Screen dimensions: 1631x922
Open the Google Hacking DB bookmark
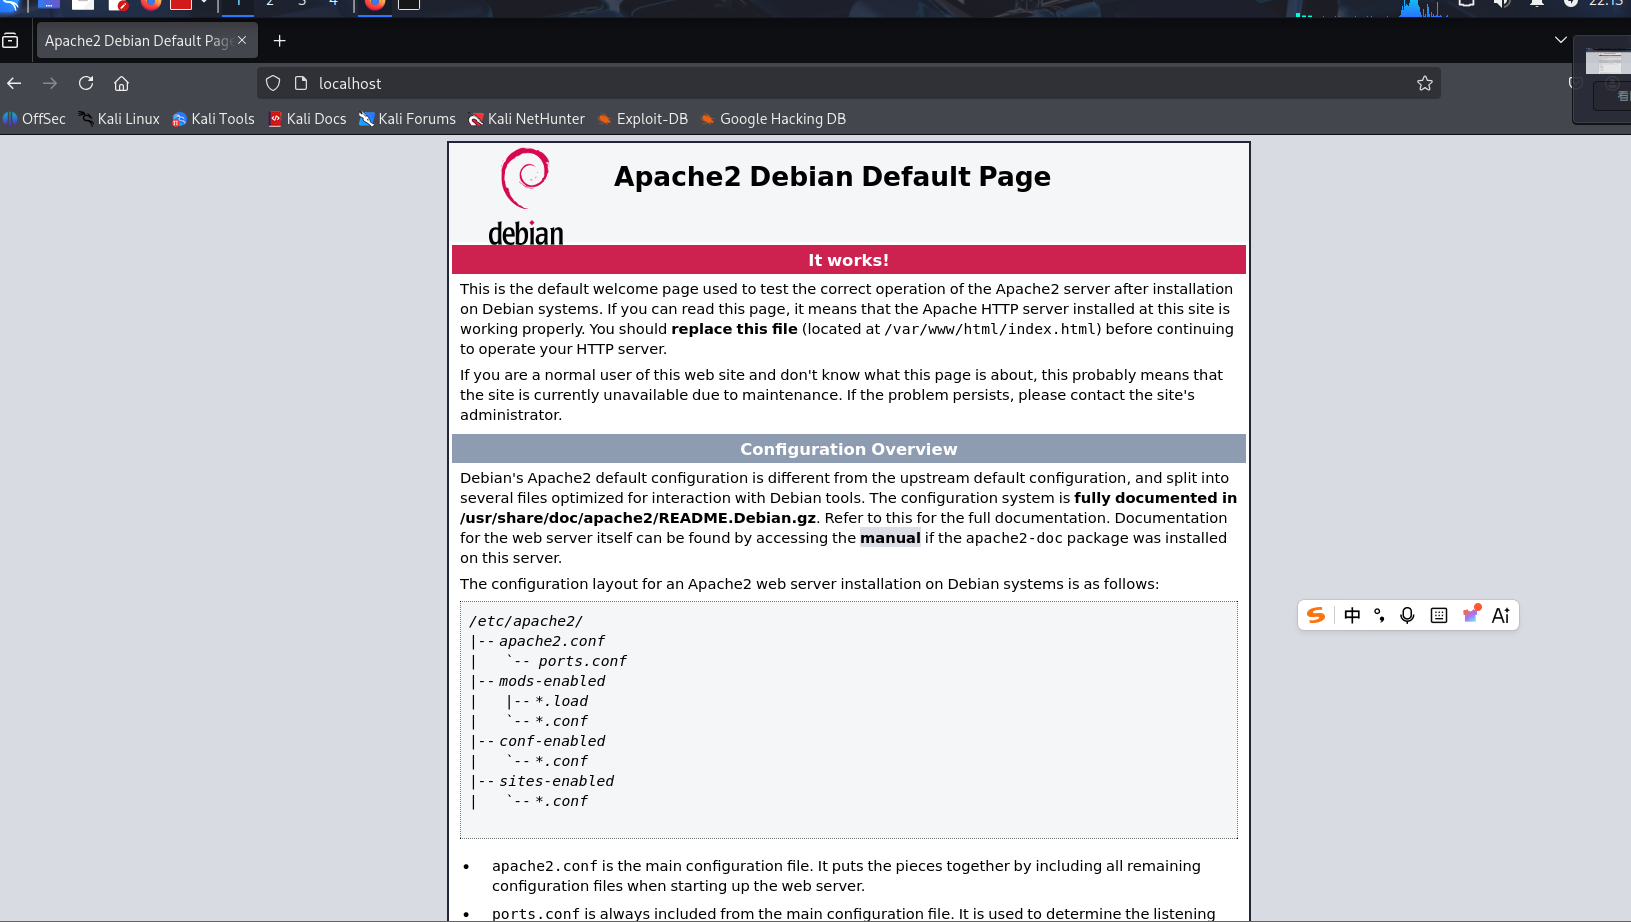click(x=773, y=119)
